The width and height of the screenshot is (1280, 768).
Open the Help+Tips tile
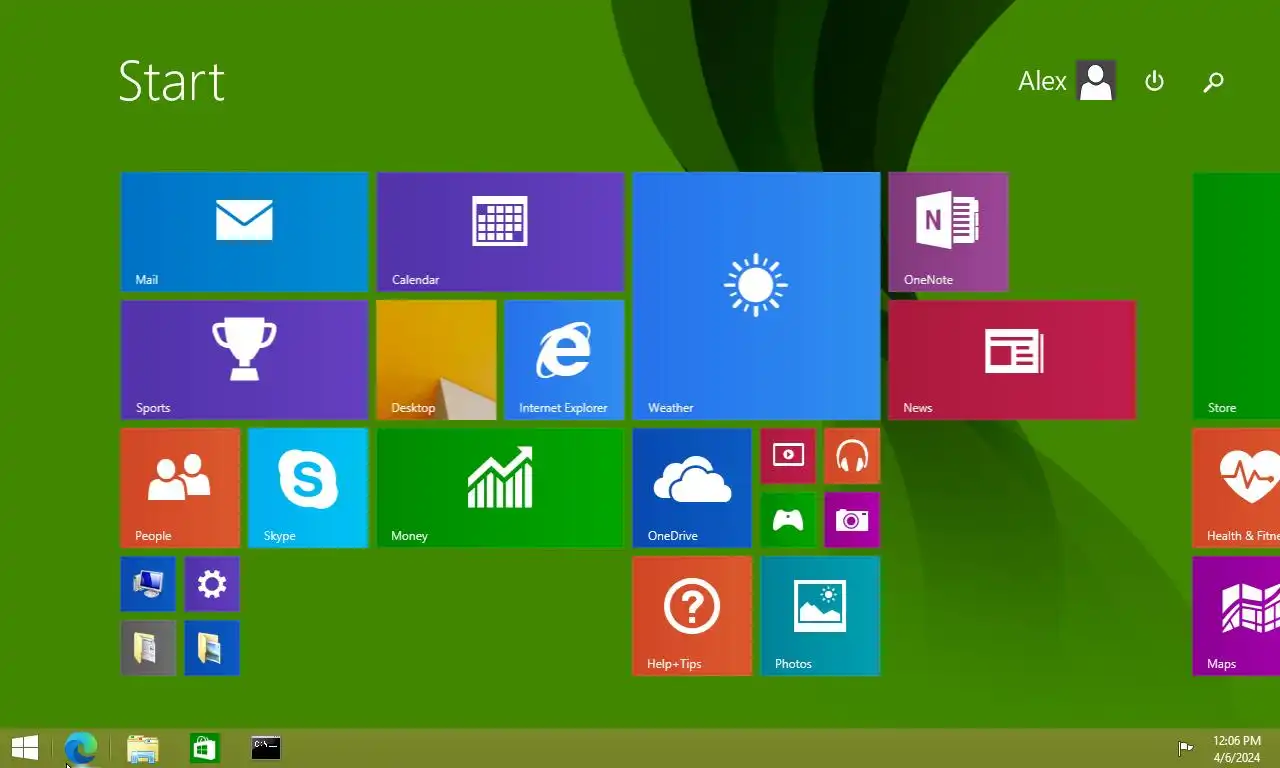pos(692,616)
